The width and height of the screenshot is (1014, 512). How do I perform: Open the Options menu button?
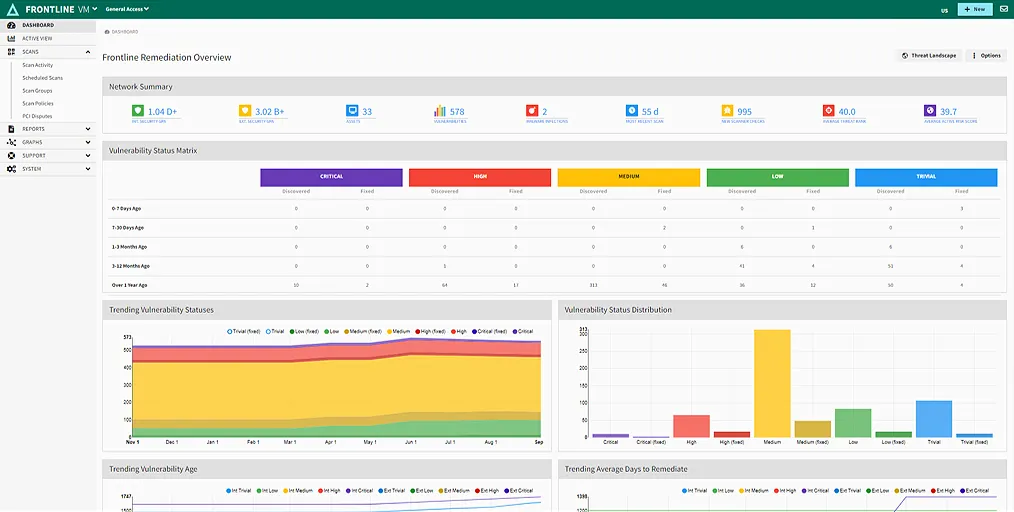coord(986,56)
